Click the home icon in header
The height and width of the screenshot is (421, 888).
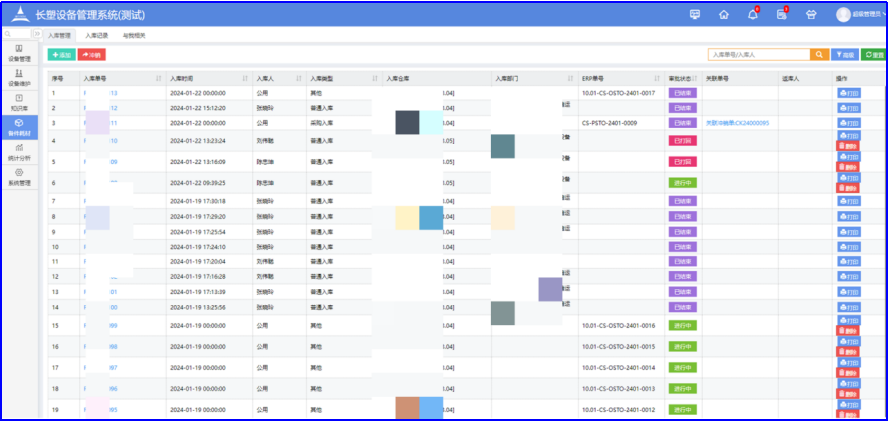click(723, 14)
